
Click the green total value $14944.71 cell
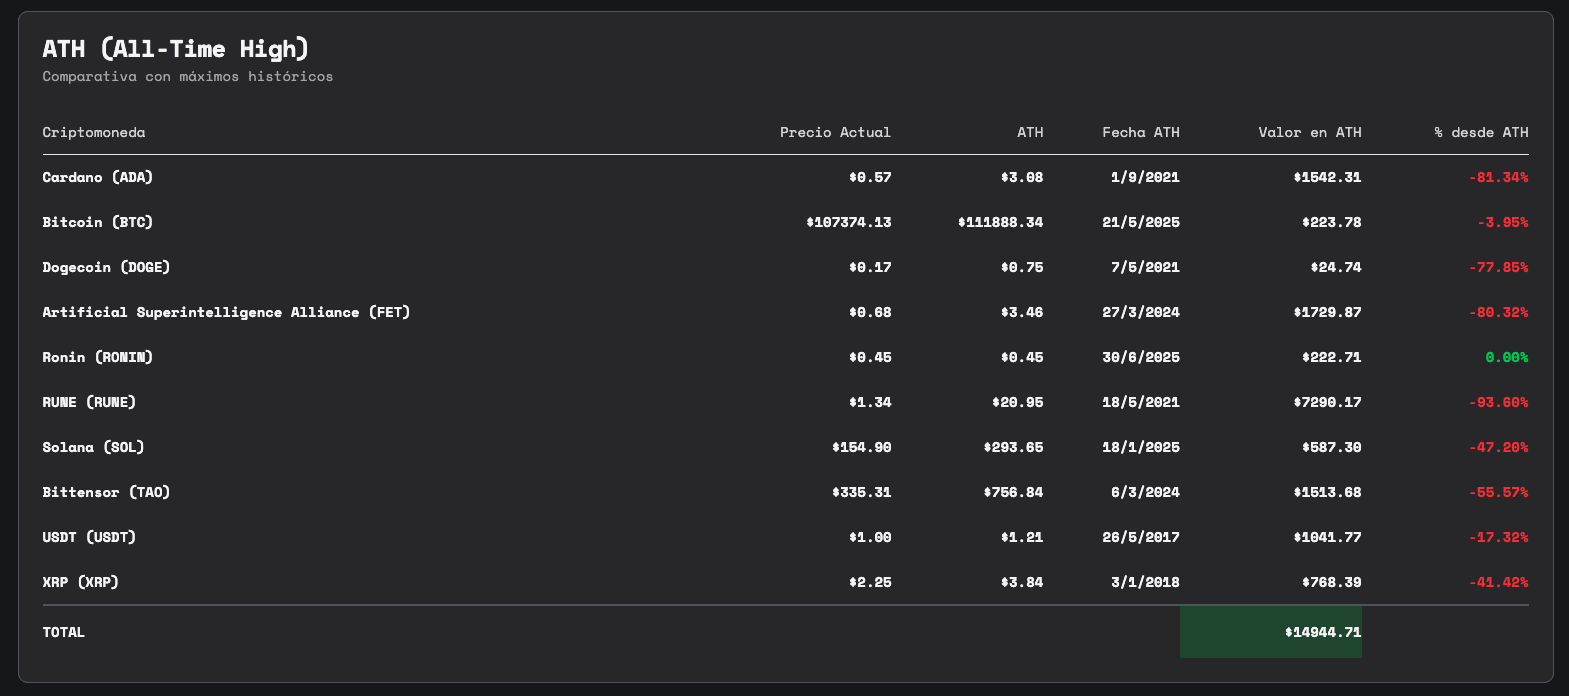1271,632
